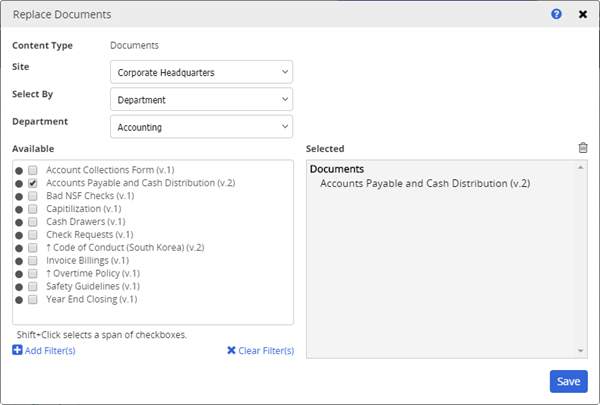Open the Department dropdown showing Accounting
This screenshot has height=405, width=600.
[201, 127]
